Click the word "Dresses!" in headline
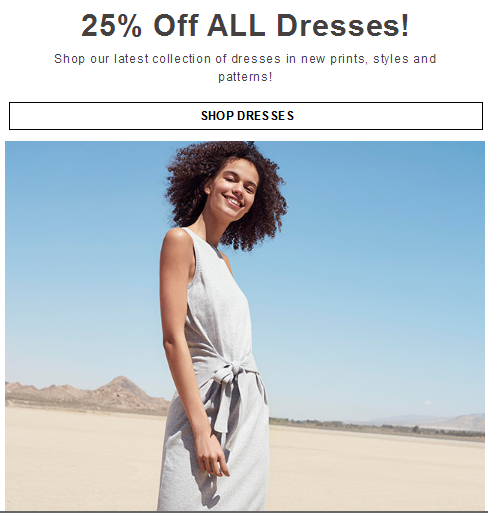 (343, 25)
